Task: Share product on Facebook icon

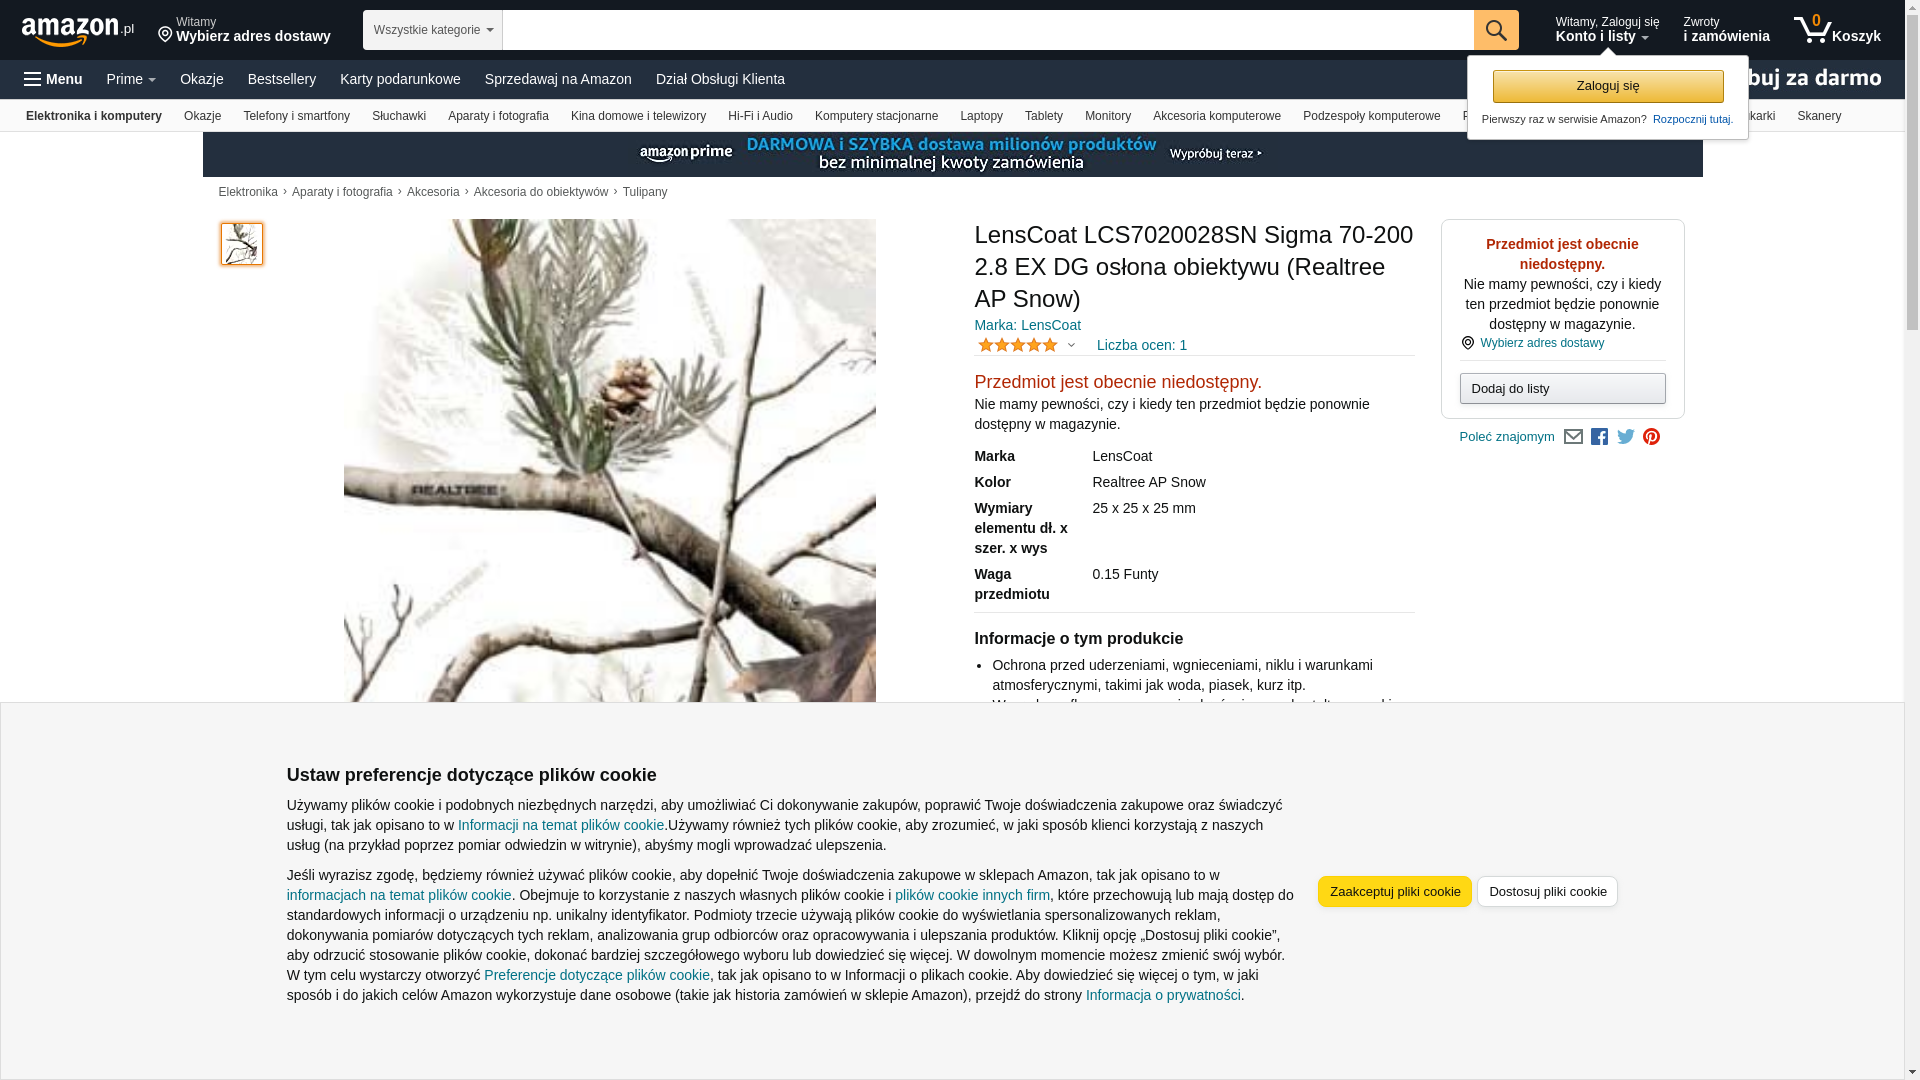Action: pyautogui.click(x=1599, y=437)
